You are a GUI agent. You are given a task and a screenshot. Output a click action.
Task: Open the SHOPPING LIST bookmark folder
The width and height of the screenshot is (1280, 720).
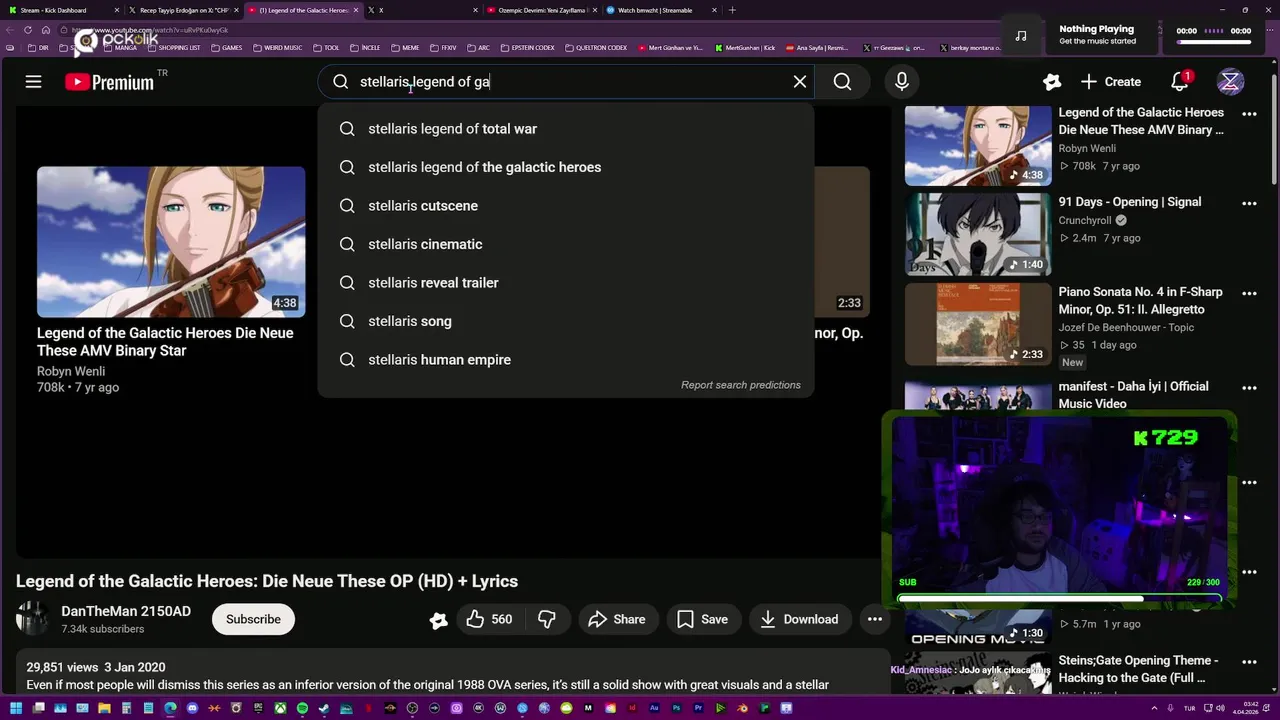click(174, 47)
